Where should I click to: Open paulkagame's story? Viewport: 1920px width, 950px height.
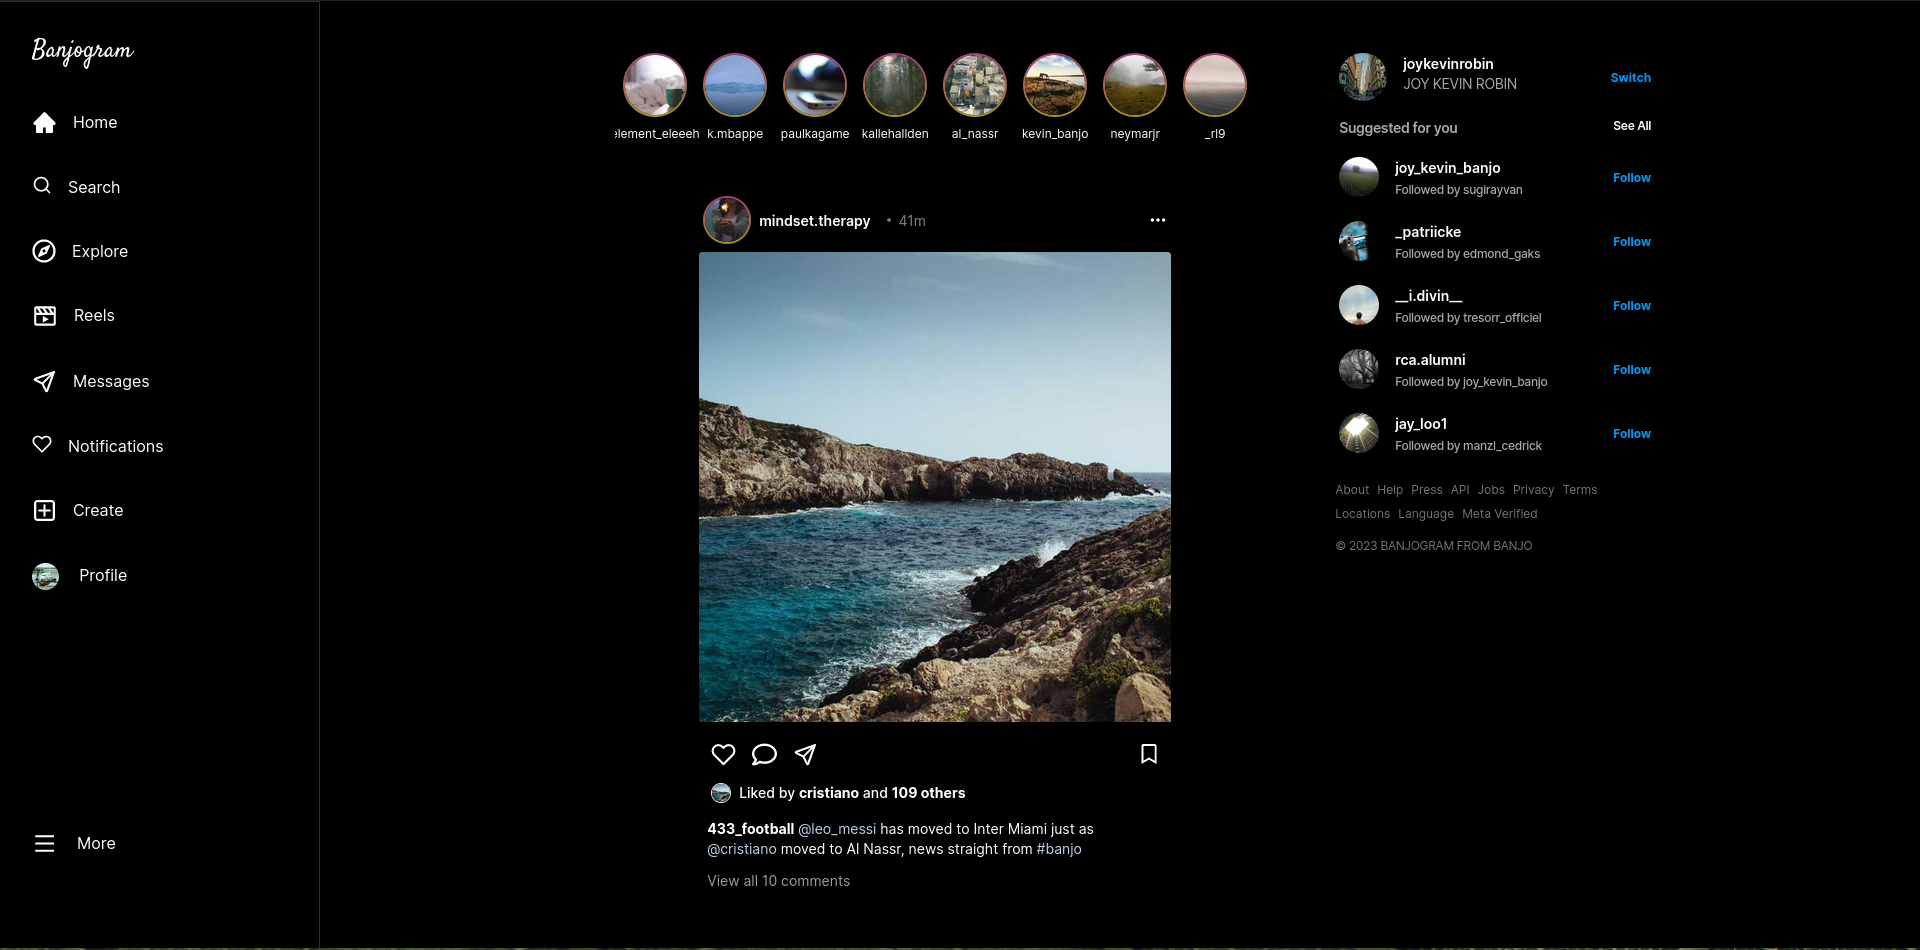(815, 85)
